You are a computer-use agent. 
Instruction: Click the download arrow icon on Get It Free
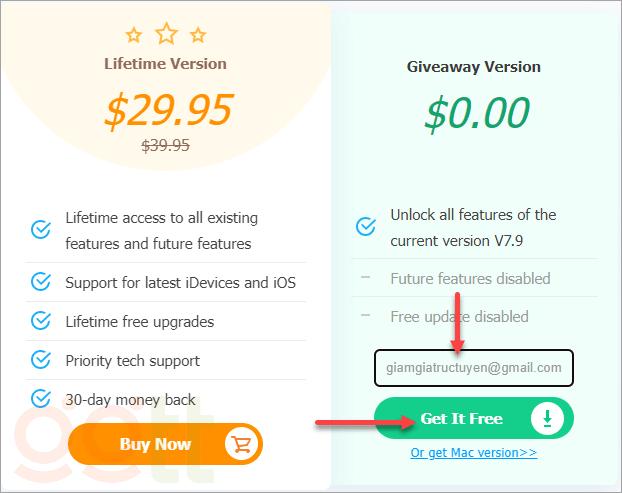pyautogui.click(x=547, y=419)
